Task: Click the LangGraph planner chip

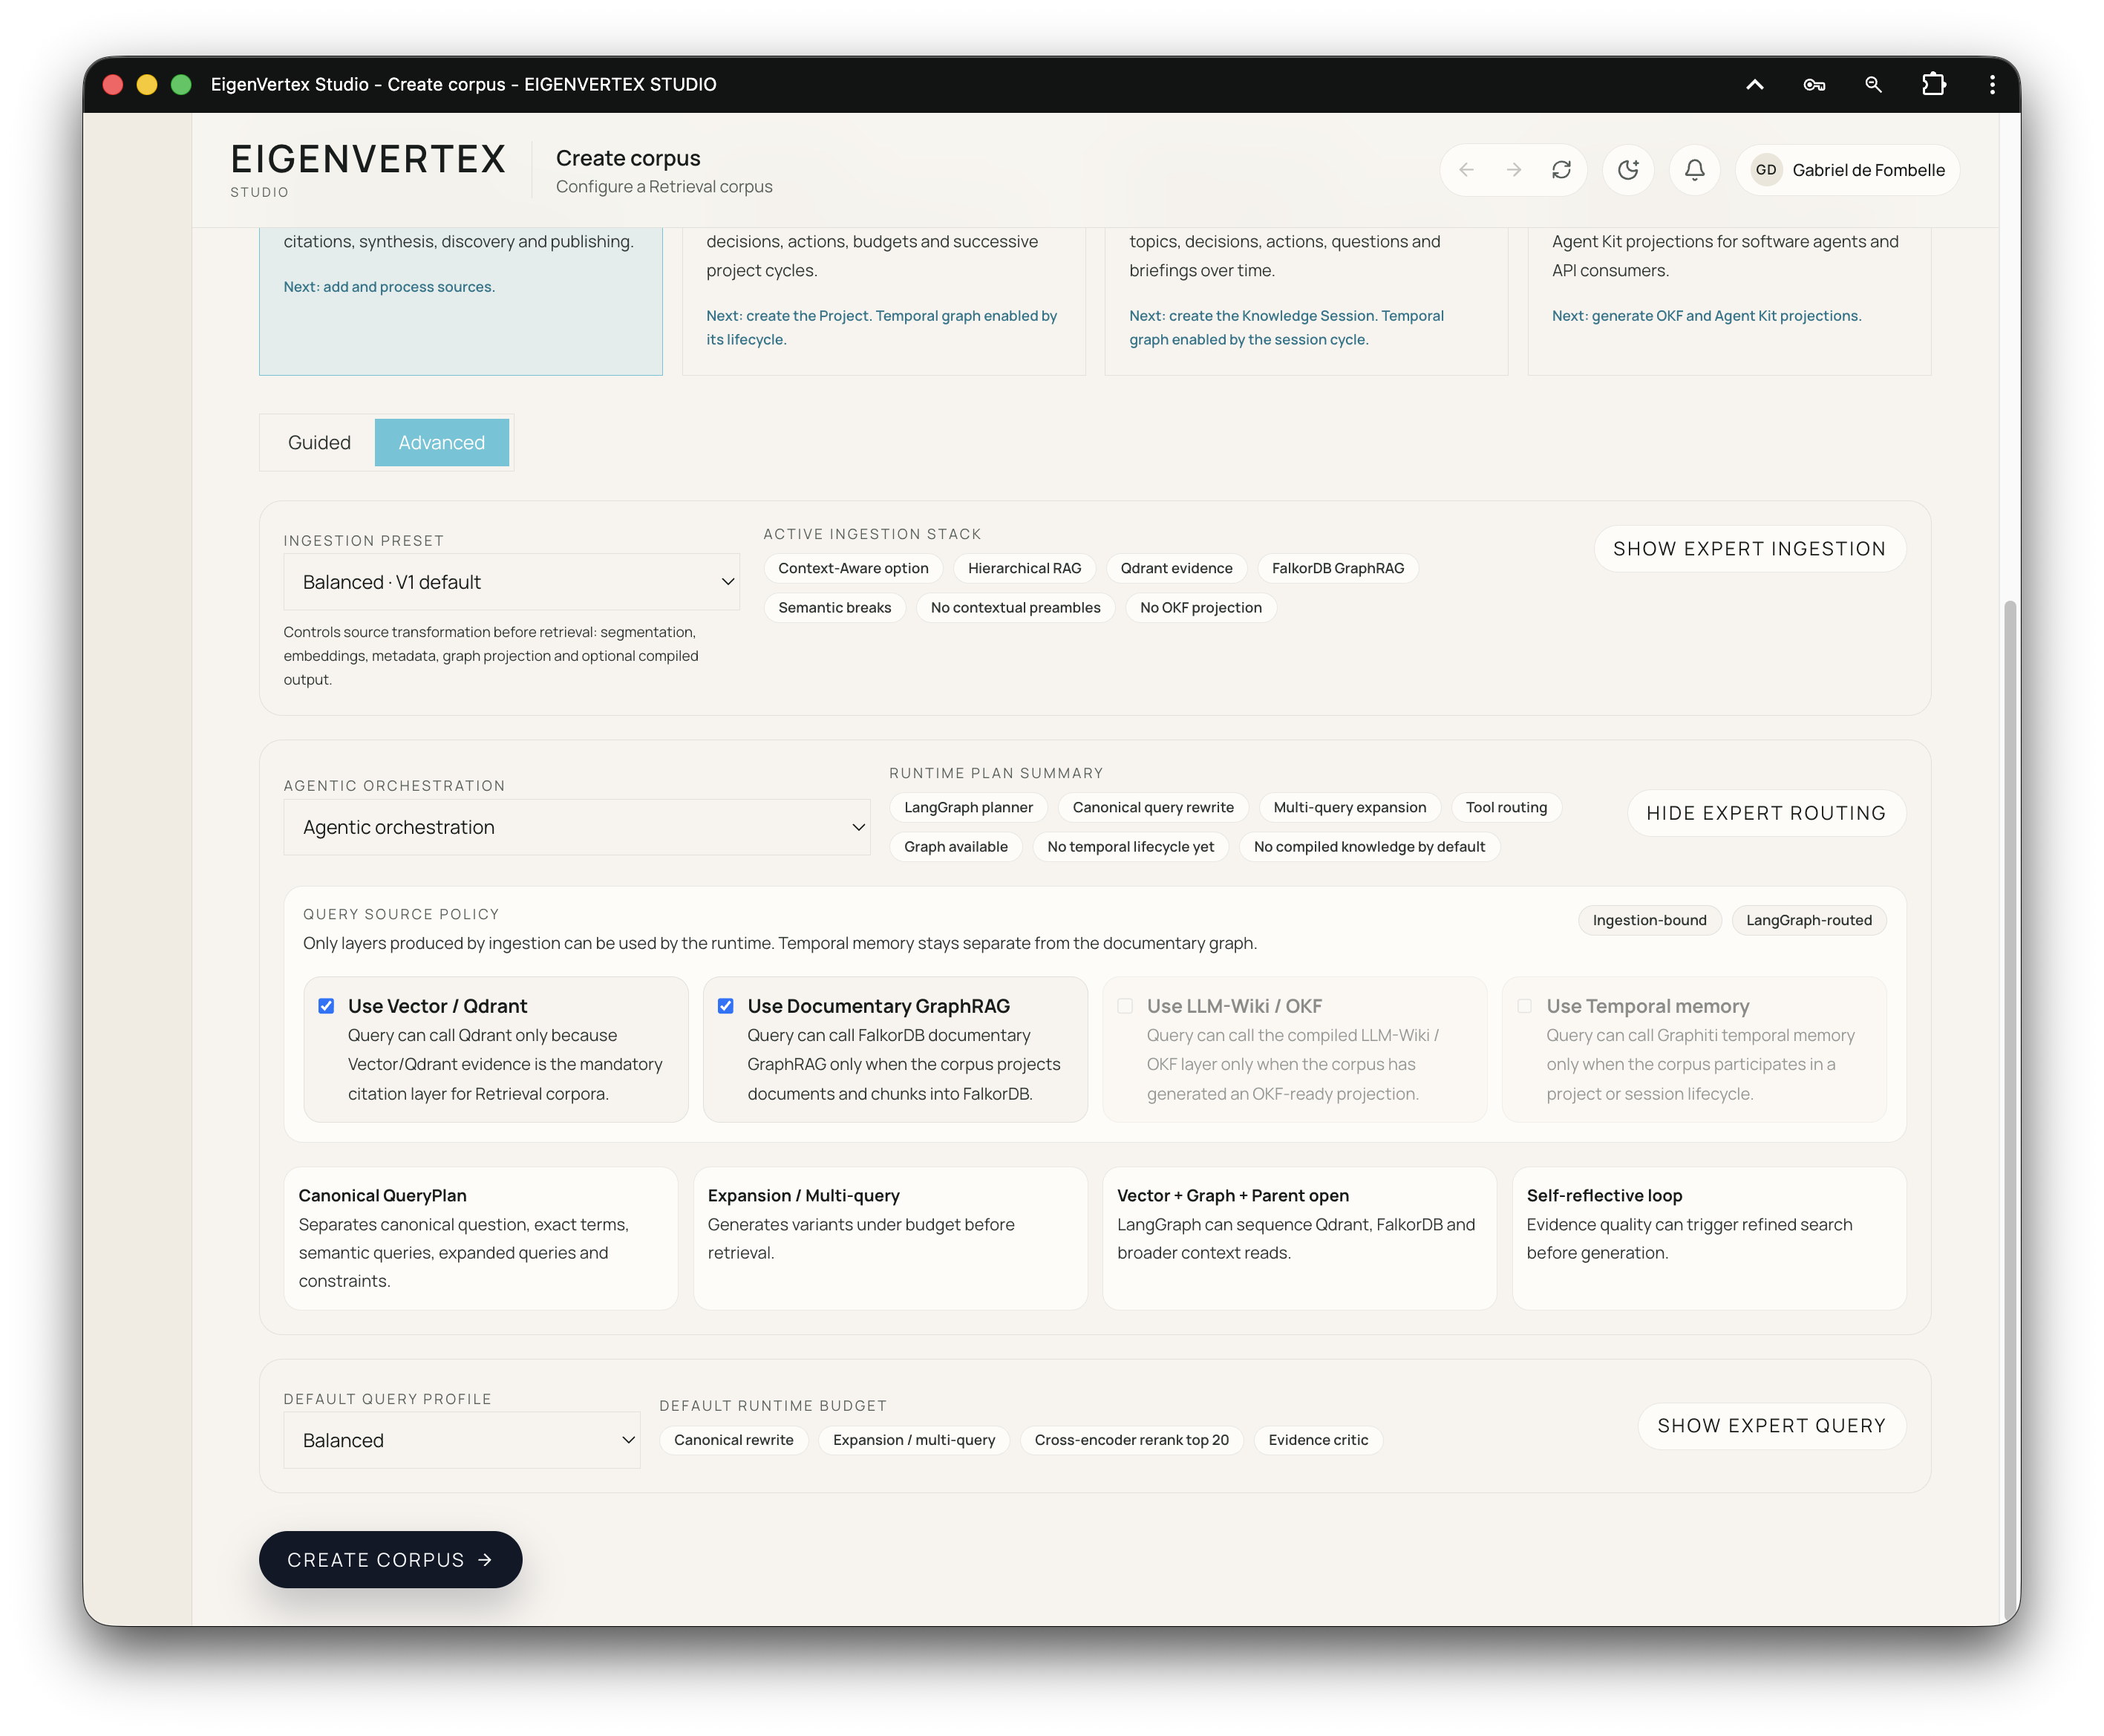Action: click(968, 807)
